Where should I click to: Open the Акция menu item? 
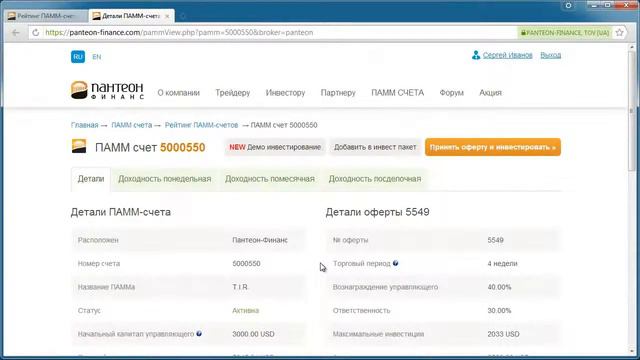tap(490, 93)
